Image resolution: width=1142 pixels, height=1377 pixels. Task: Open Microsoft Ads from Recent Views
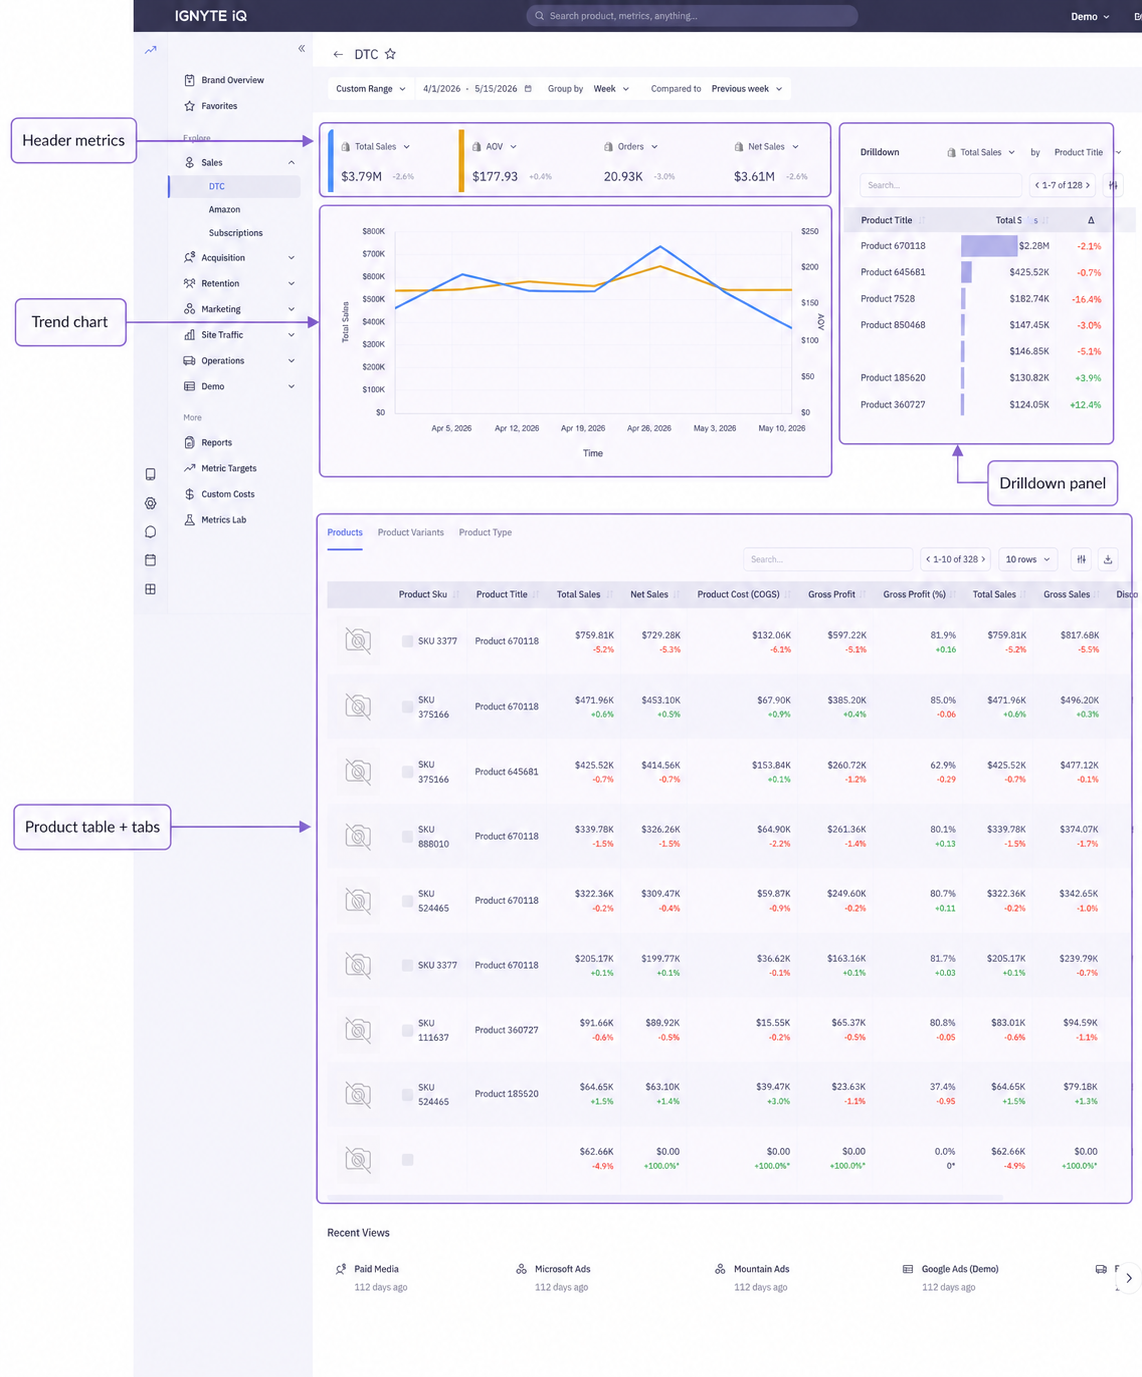pos(562,1269)
